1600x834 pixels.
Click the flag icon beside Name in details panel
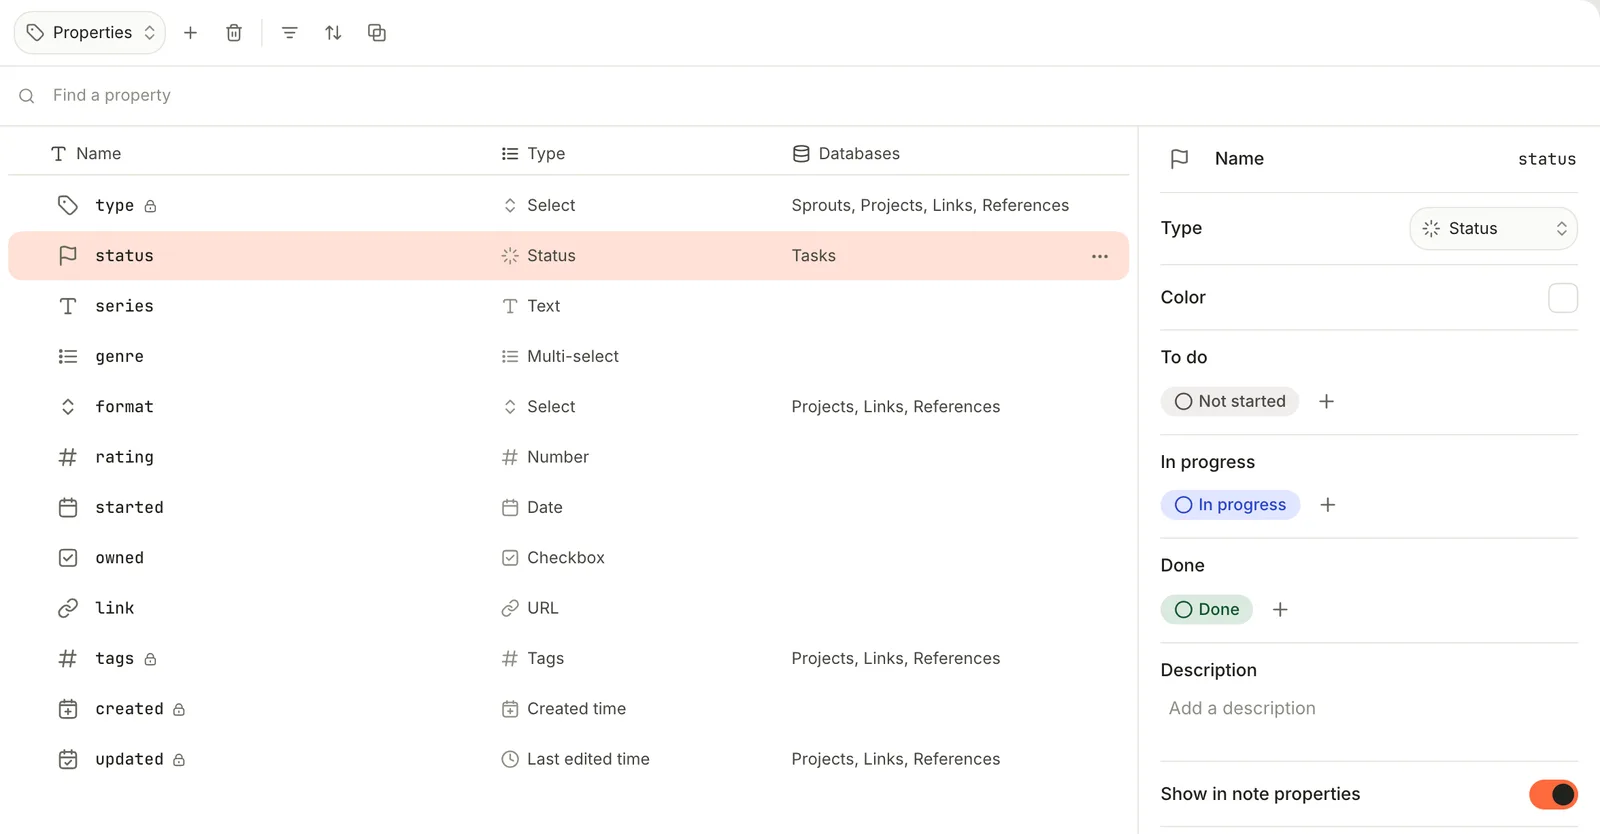click(1180, 159)
